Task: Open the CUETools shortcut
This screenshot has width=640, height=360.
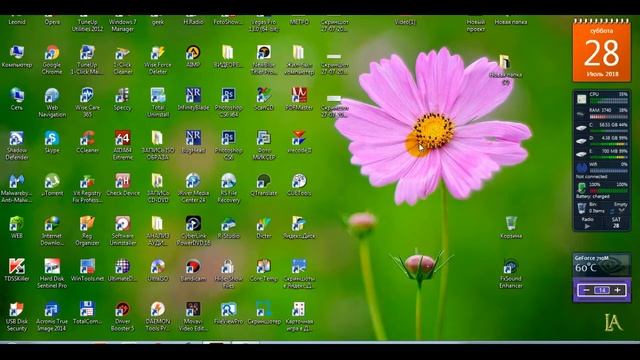Action: point(299,185)
